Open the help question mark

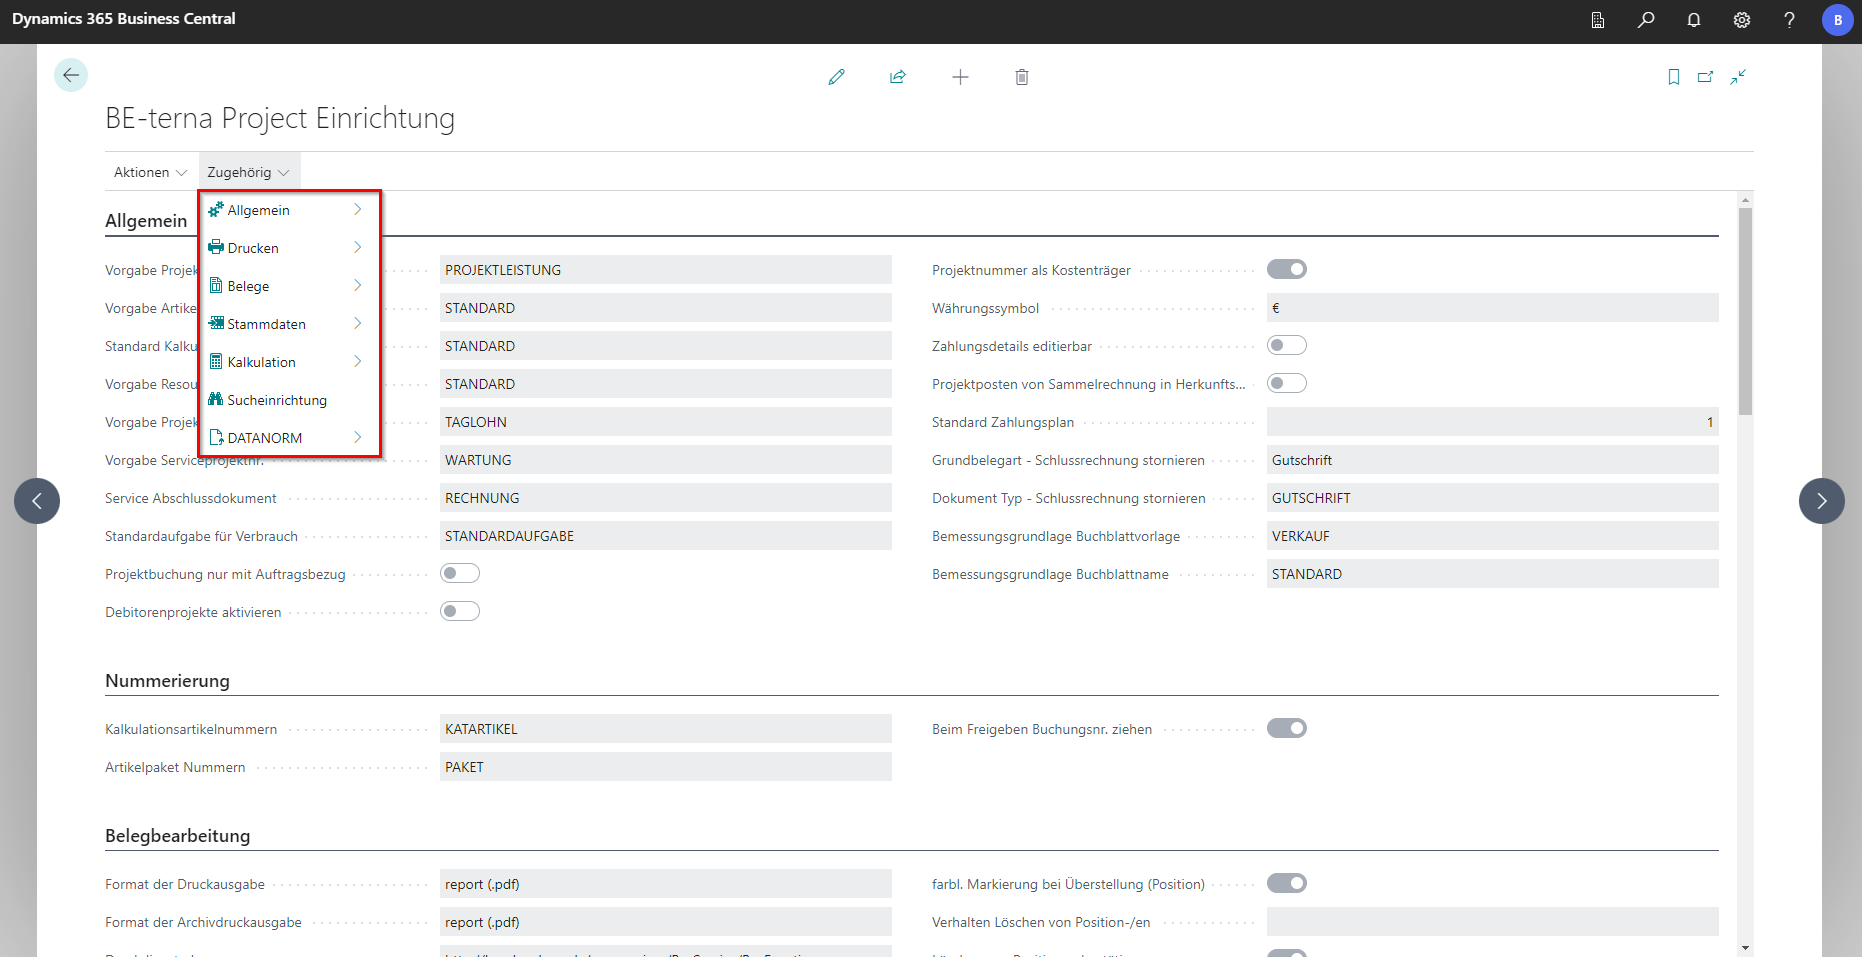1790,20
